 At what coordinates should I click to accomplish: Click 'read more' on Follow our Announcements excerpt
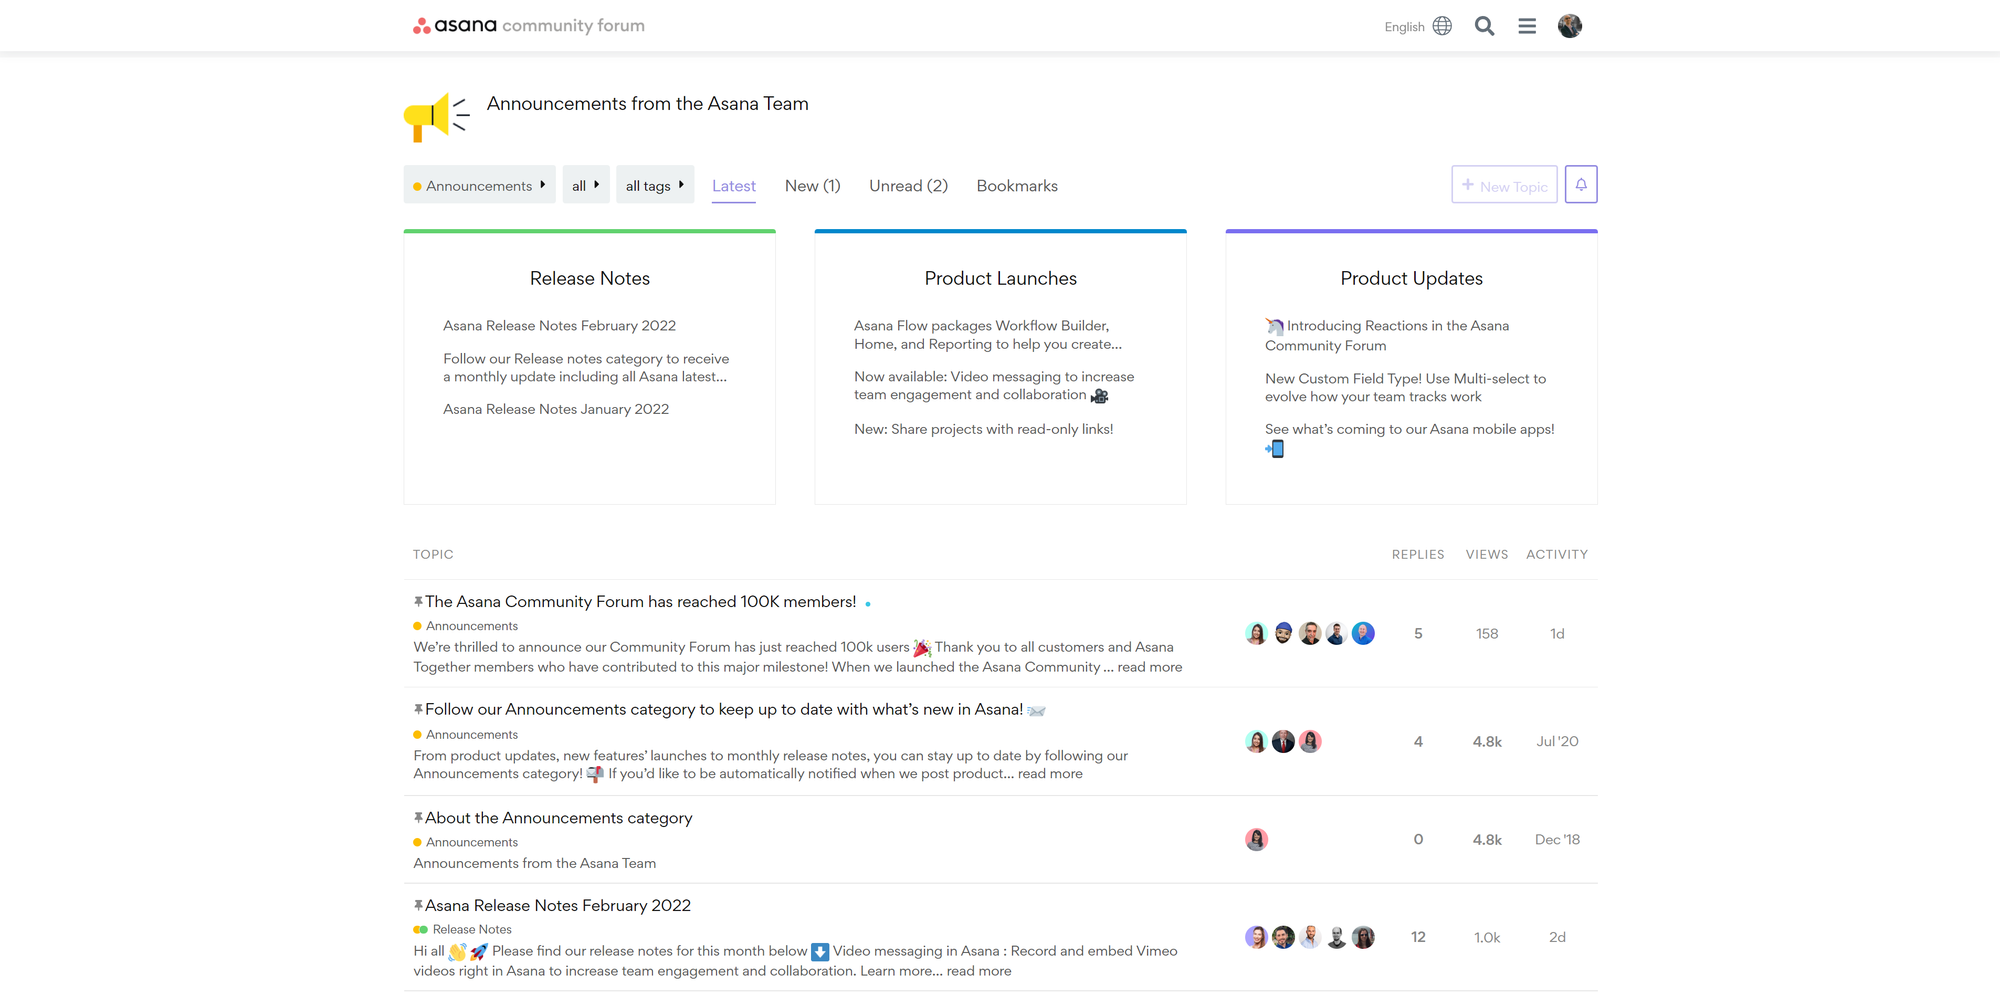coord(1050,774)
